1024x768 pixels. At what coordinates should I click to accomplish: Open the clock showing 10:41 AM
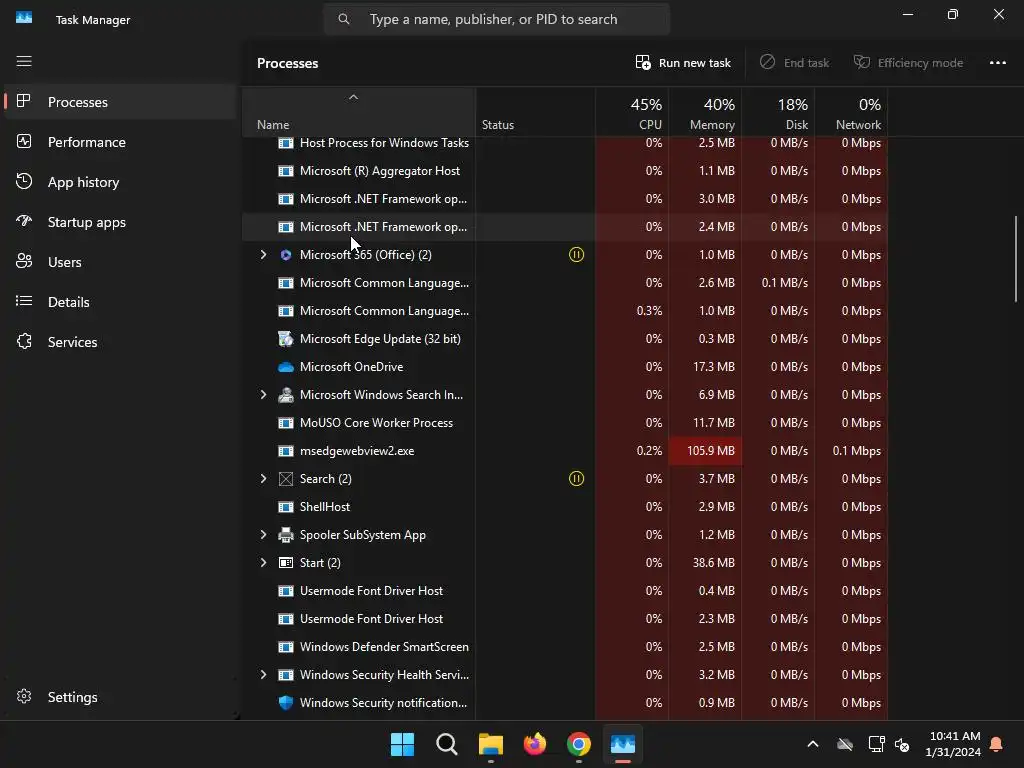[x=953, y=744]
